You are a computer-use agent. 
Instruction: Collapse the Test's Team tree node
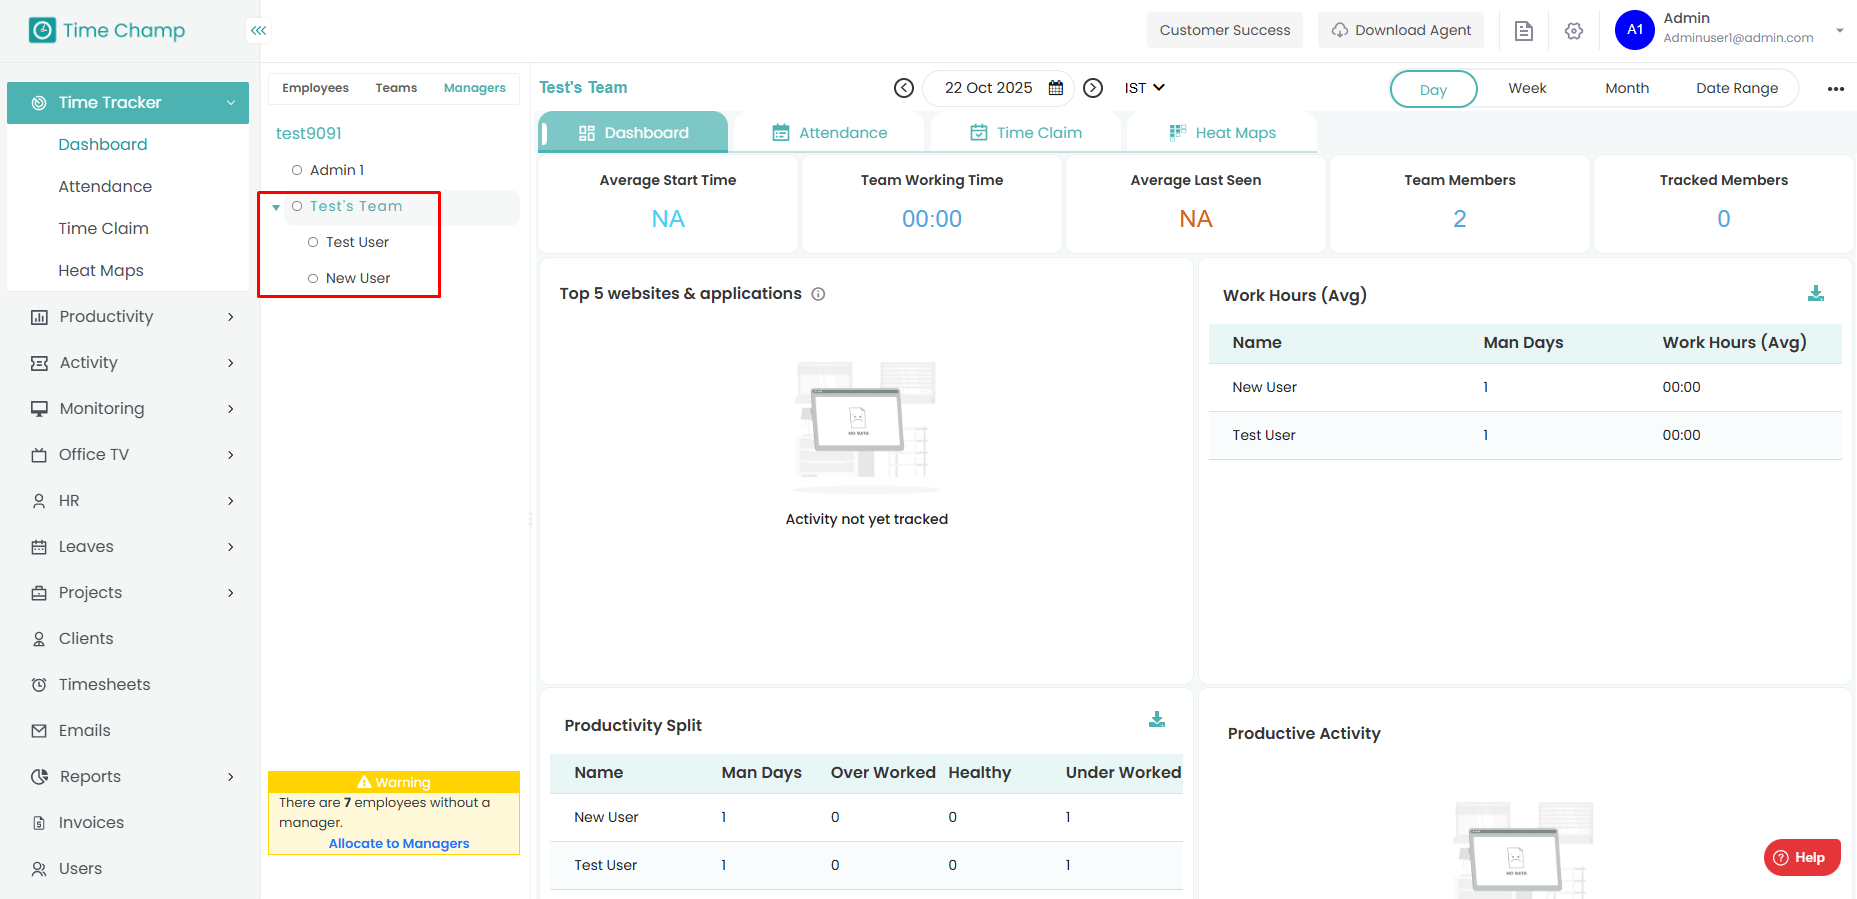276,207
